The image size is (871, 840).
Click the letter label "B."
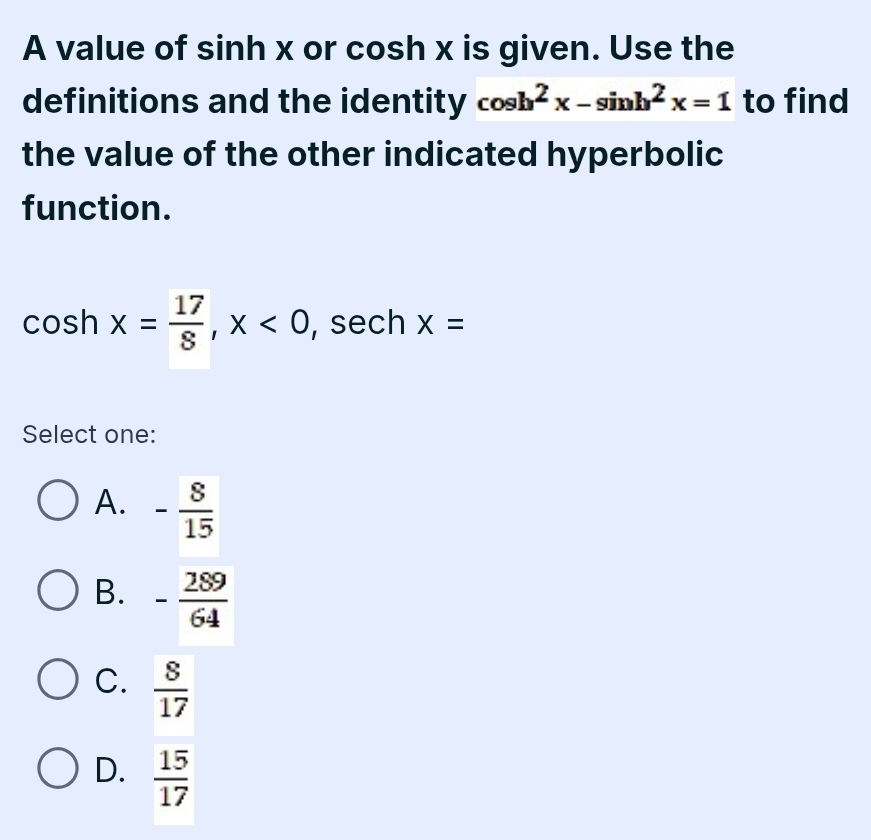pyautogui.click(x=110, y=593)
